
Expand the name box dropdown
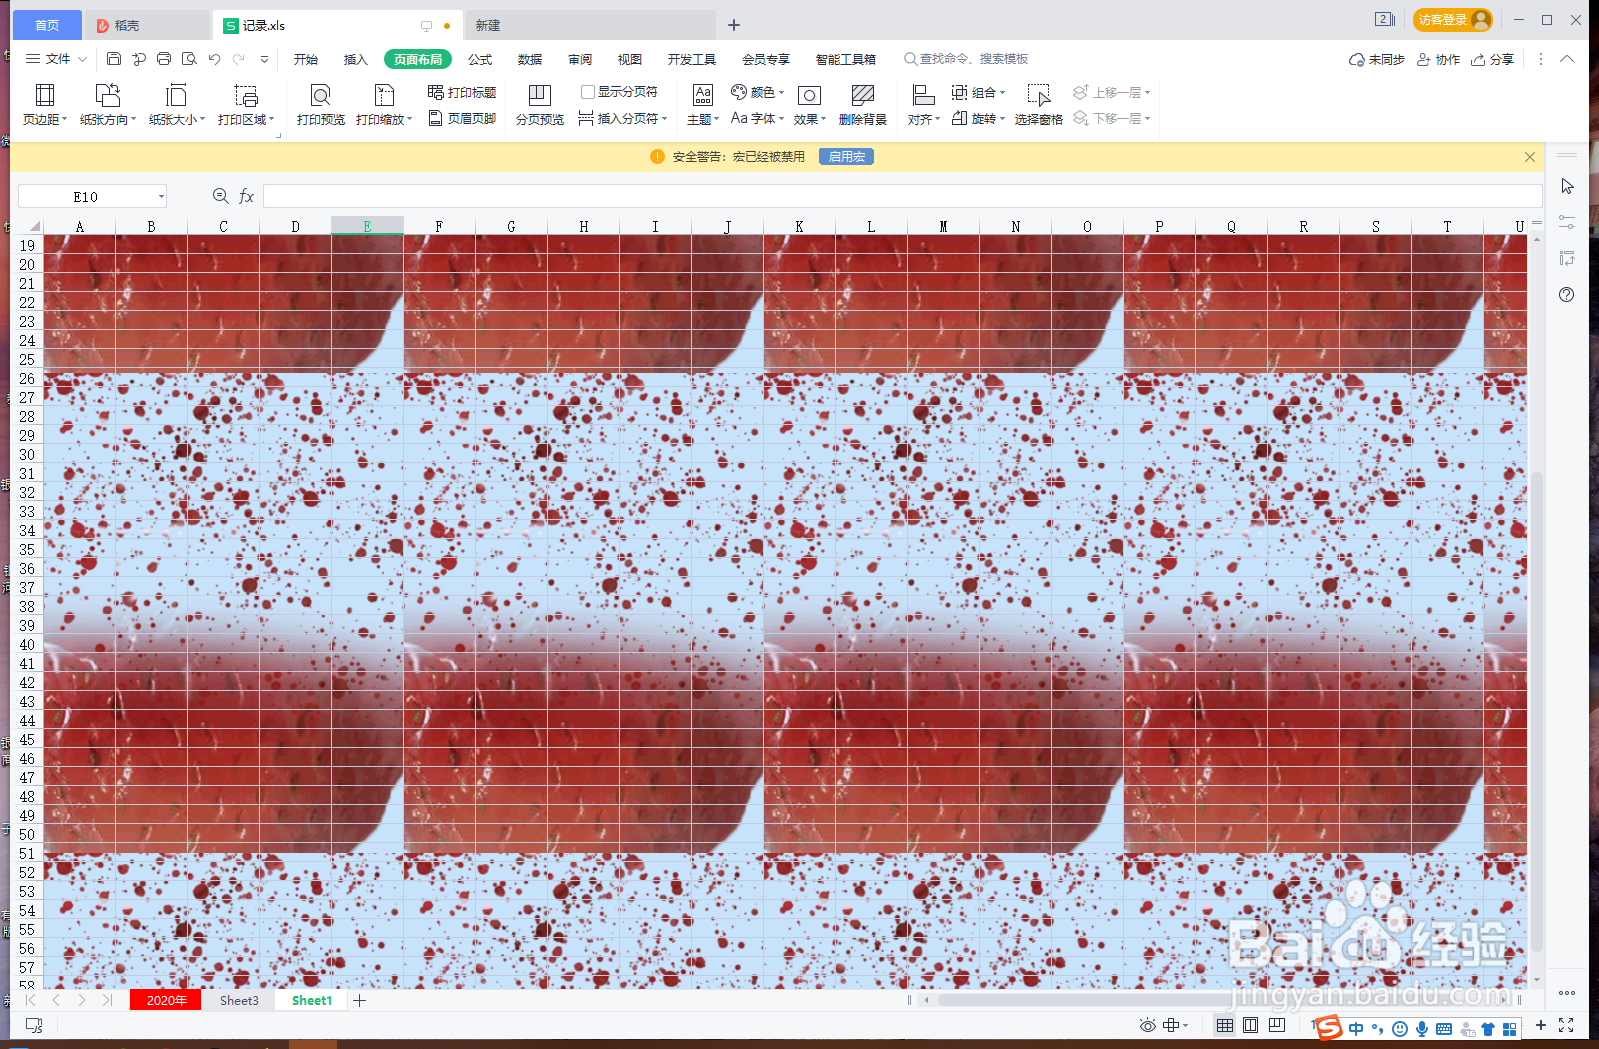pyautogui.click(x=161, y=196)
